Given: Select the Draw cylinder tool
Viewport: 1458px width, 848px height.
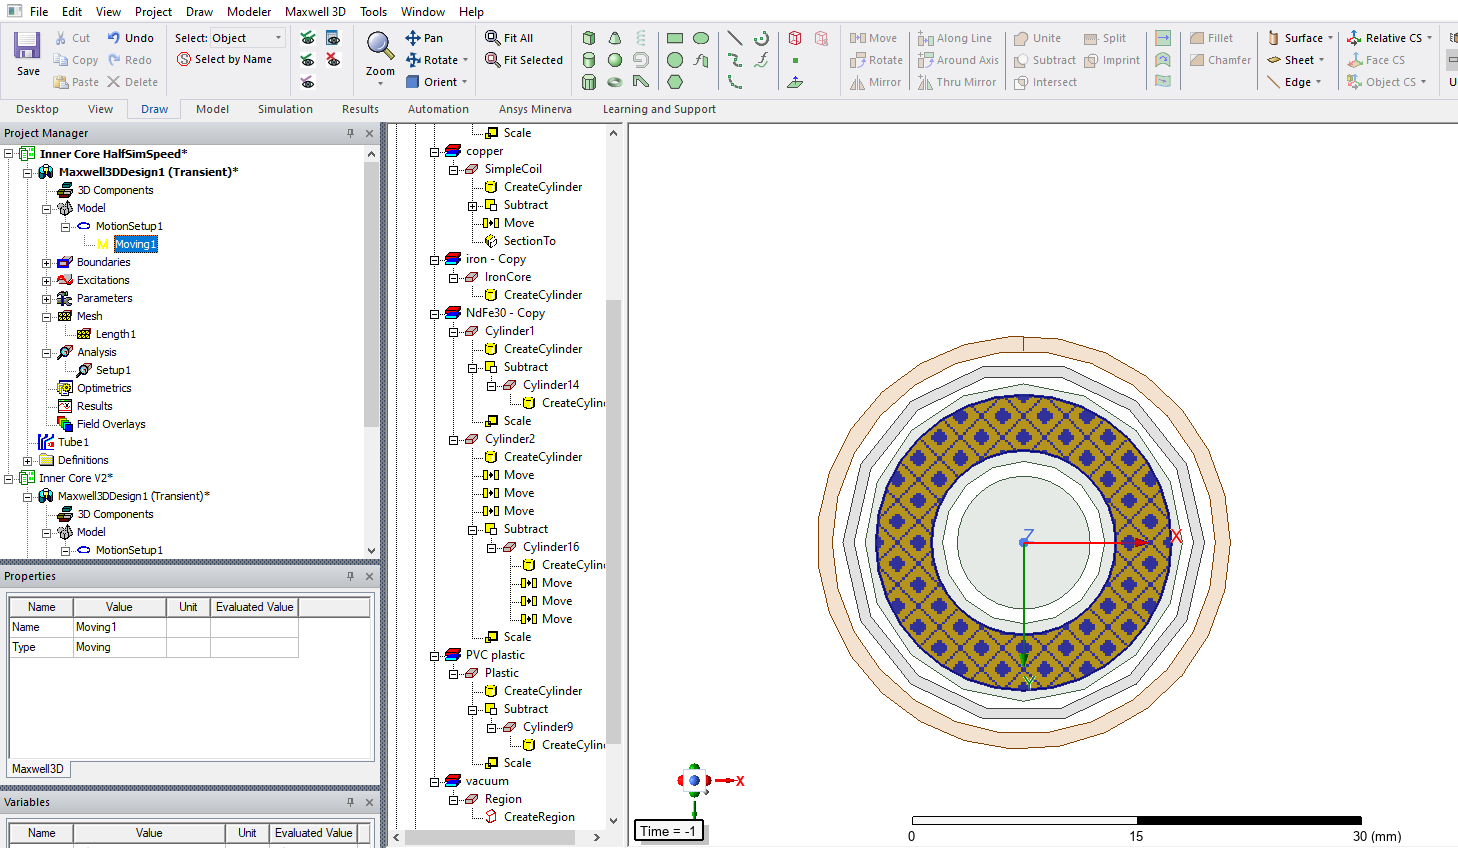Looking at the screenshot, I should 589,60.
